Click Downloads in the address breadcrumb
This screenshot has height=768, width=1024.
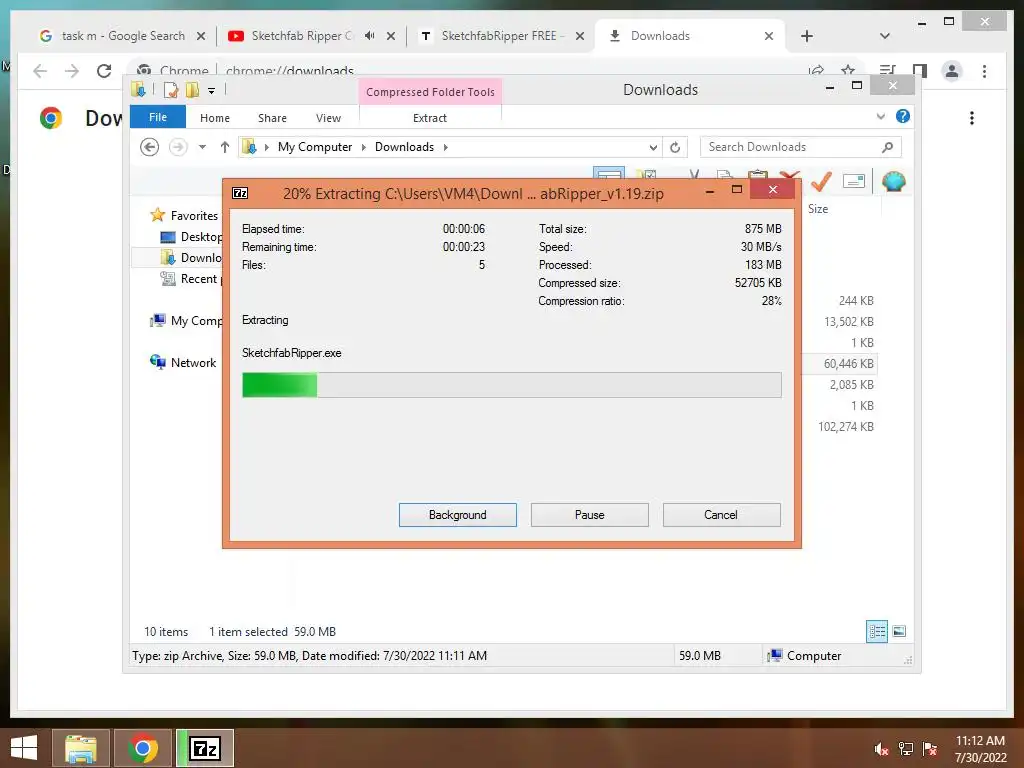(404, 147)
